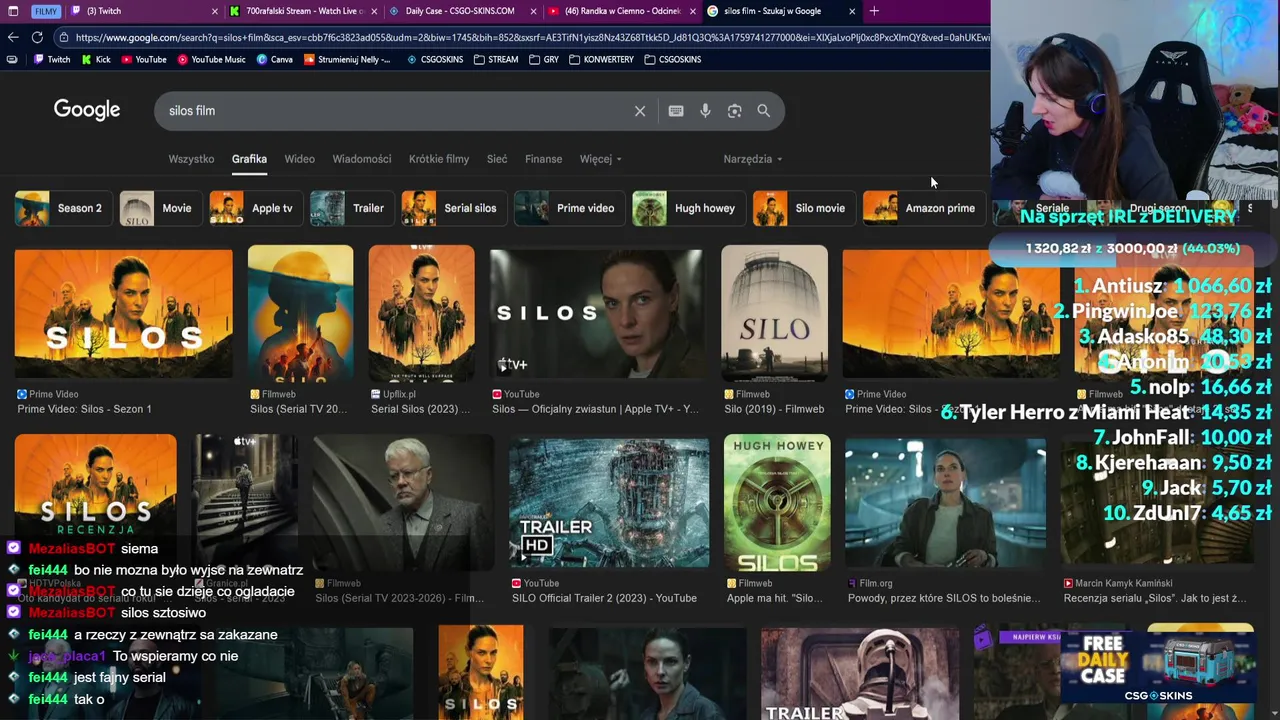Open YouTube Silos Oficjalny zwiastun thumbnail
Viewport: 1280px width, 720px height.
point(596,314)
